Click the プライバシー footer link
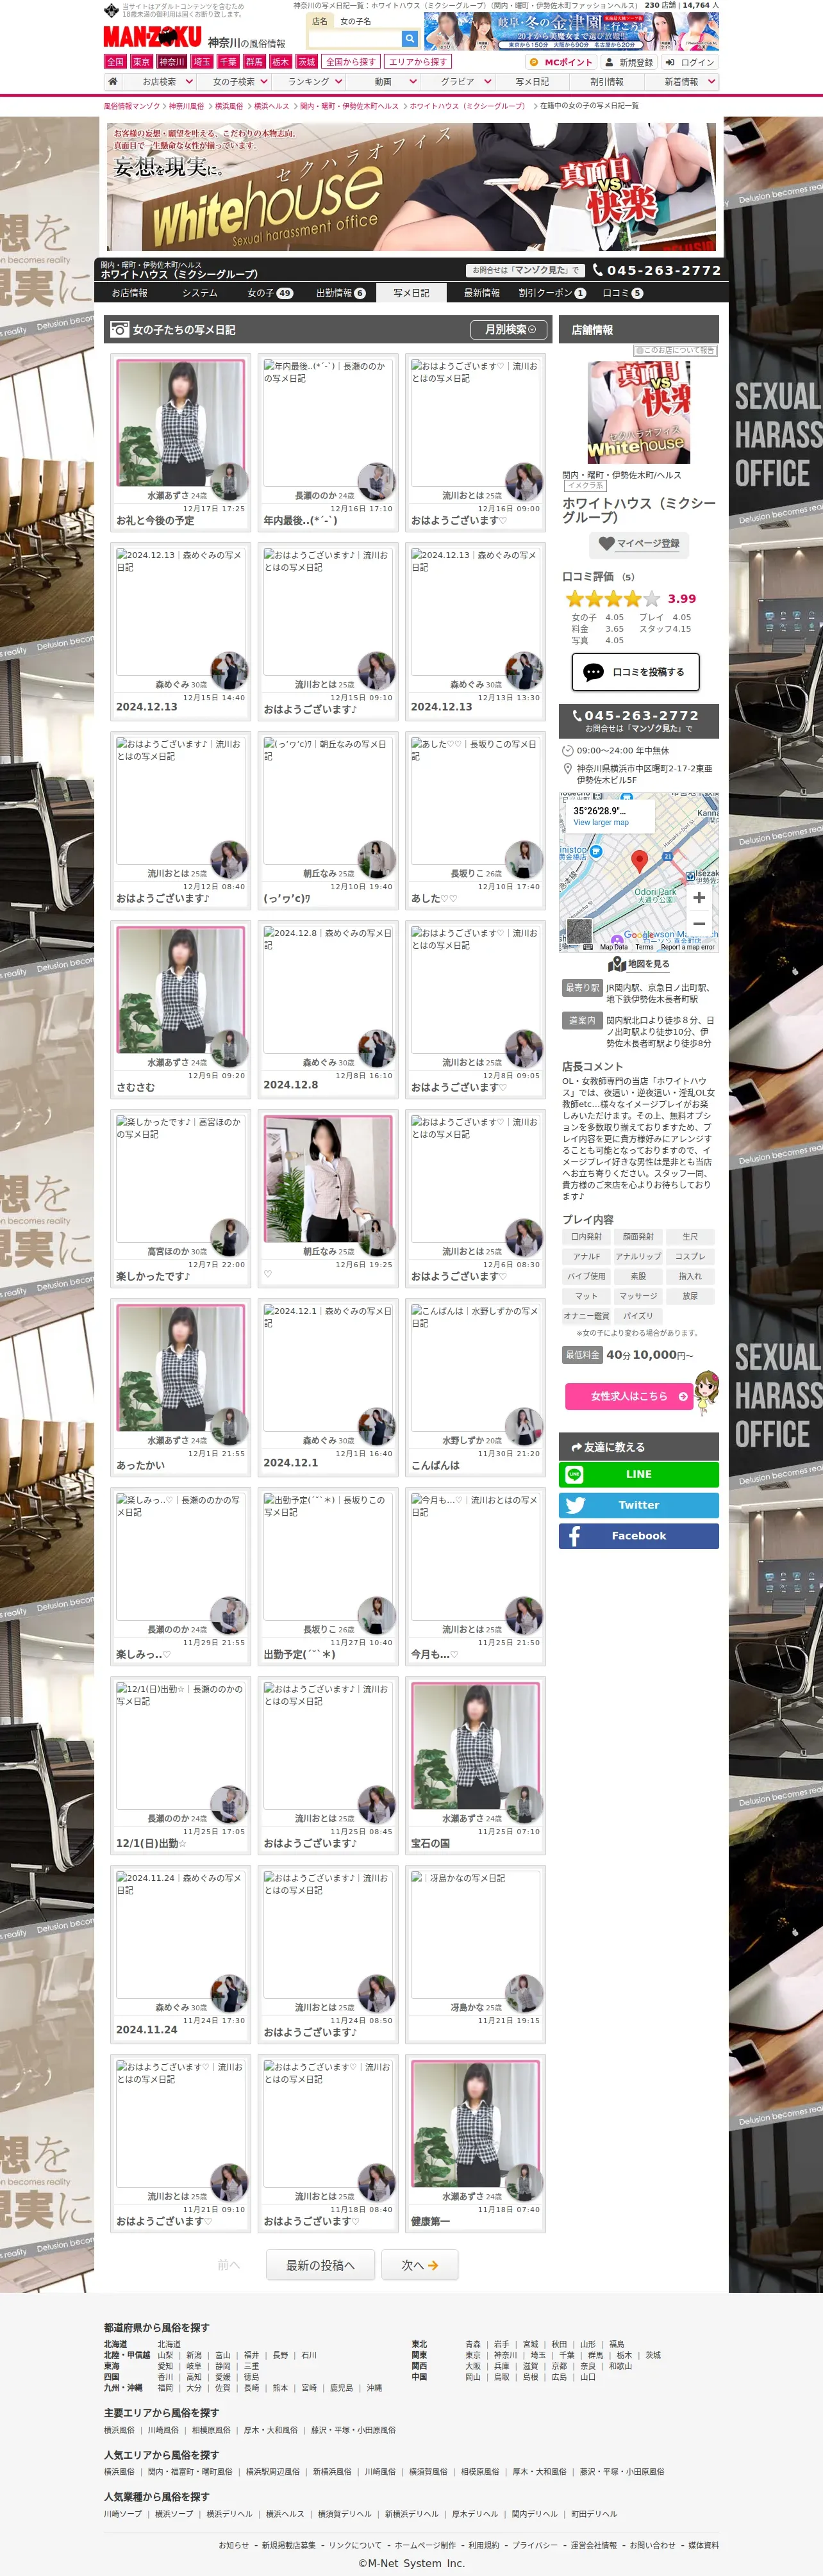This screenshot has width=823, height=2576. (x=535, y=2545)
